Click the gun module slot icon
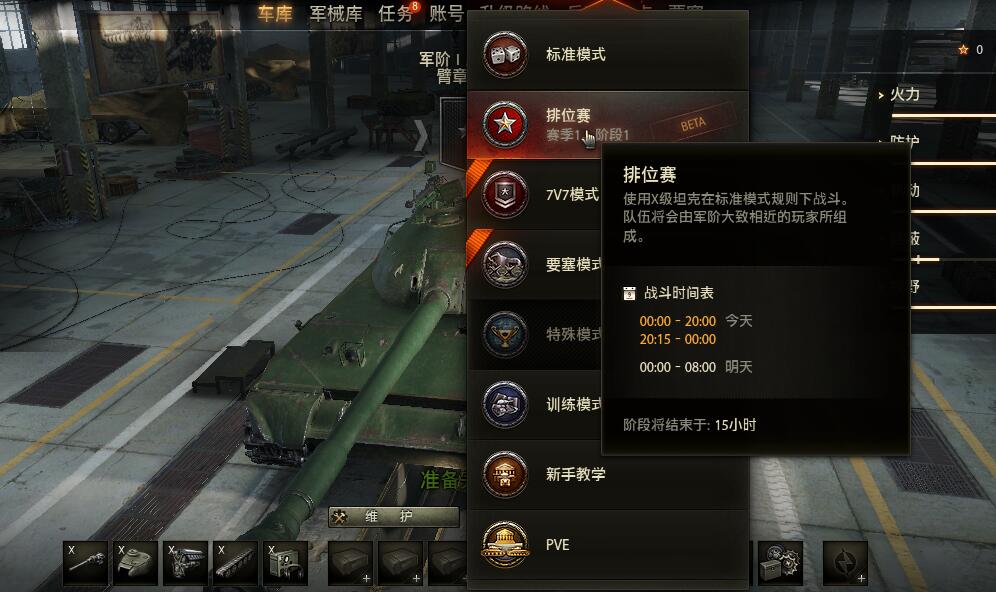The height and width of the screenshot is (592, 996). click(x=86, y=563)
